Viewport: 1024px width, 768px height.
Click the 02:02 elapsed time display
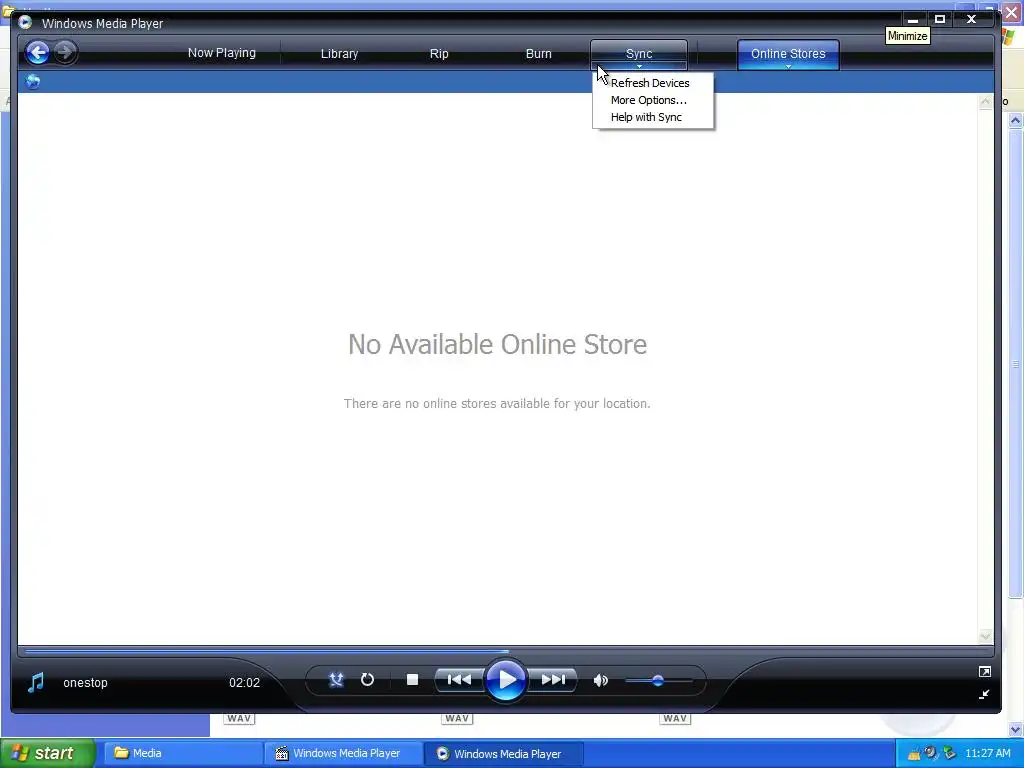pos(244,682)
